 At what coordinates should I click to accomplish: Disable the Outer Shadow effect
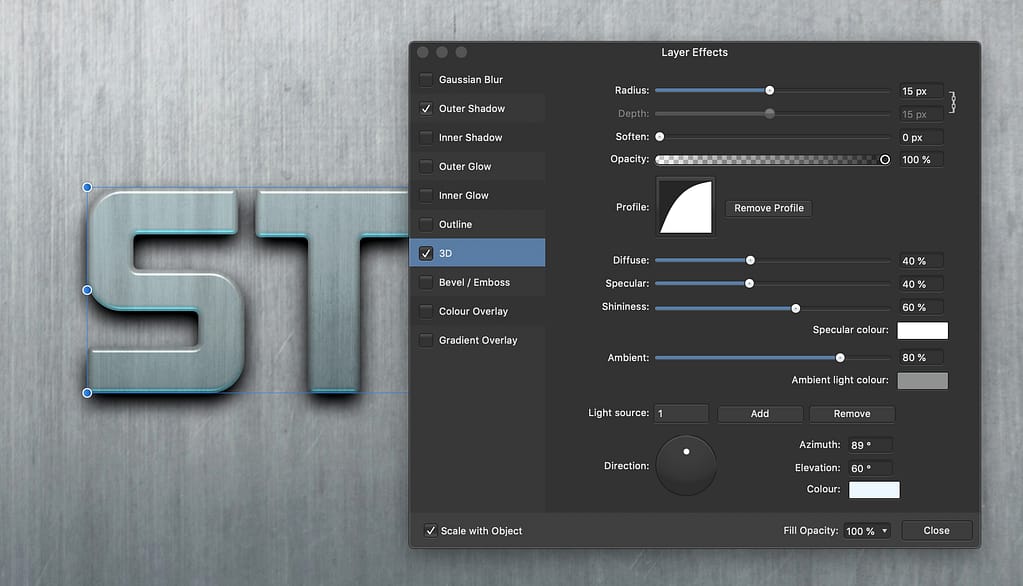click(426, 108)
